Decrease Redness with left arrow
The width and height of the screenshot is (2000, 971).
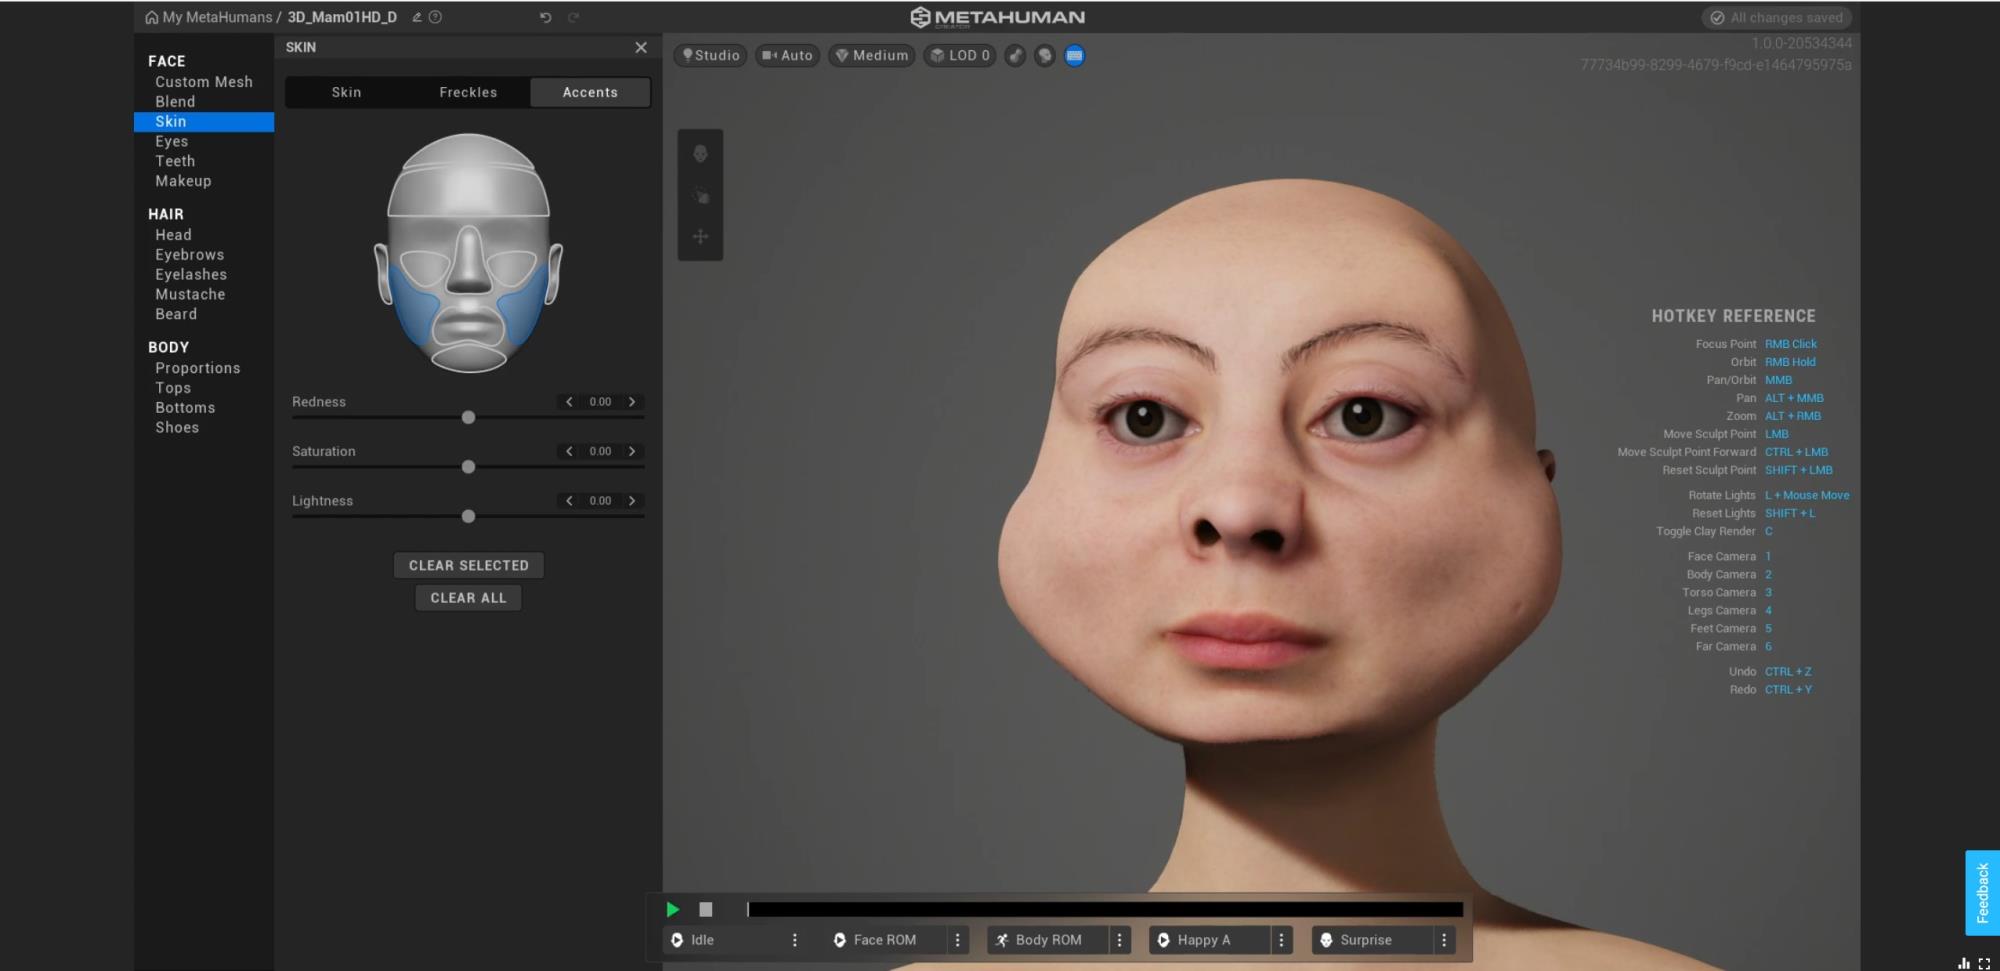tap(569, 402)
